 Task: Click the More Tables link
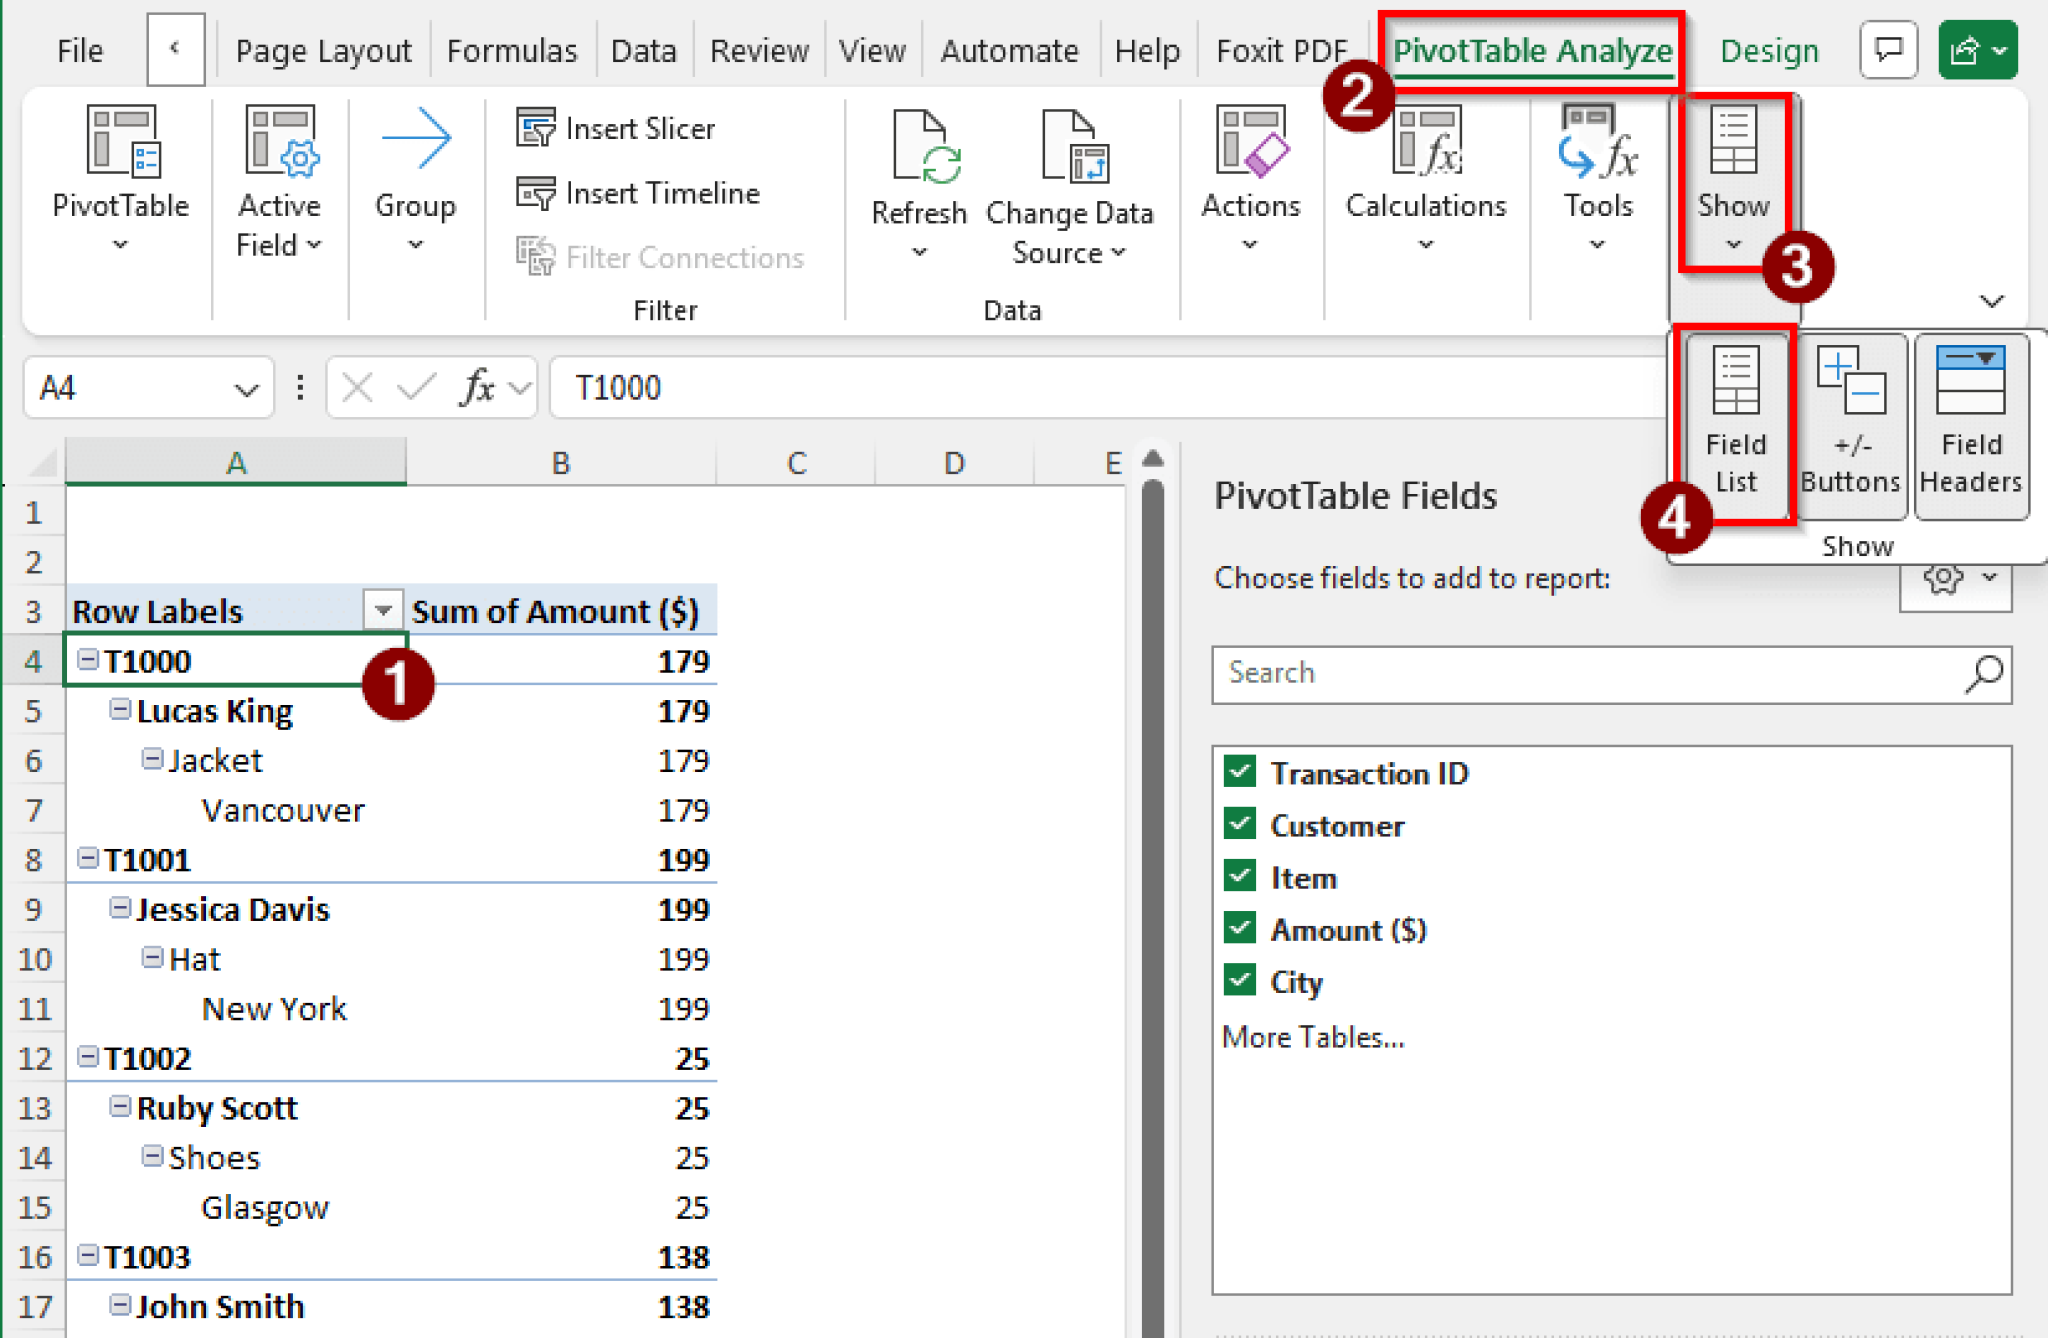click(1313, 1037)
